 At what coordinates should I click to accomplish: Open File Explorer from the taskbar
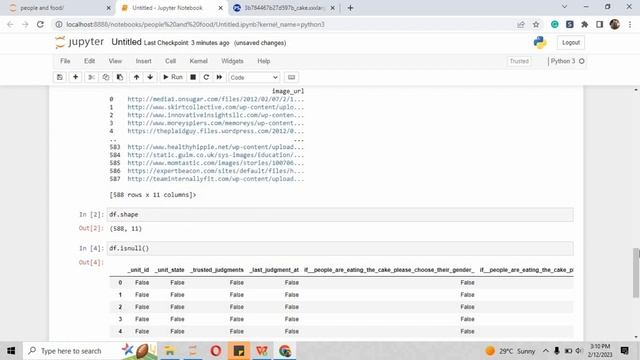(x=169, y=351)
